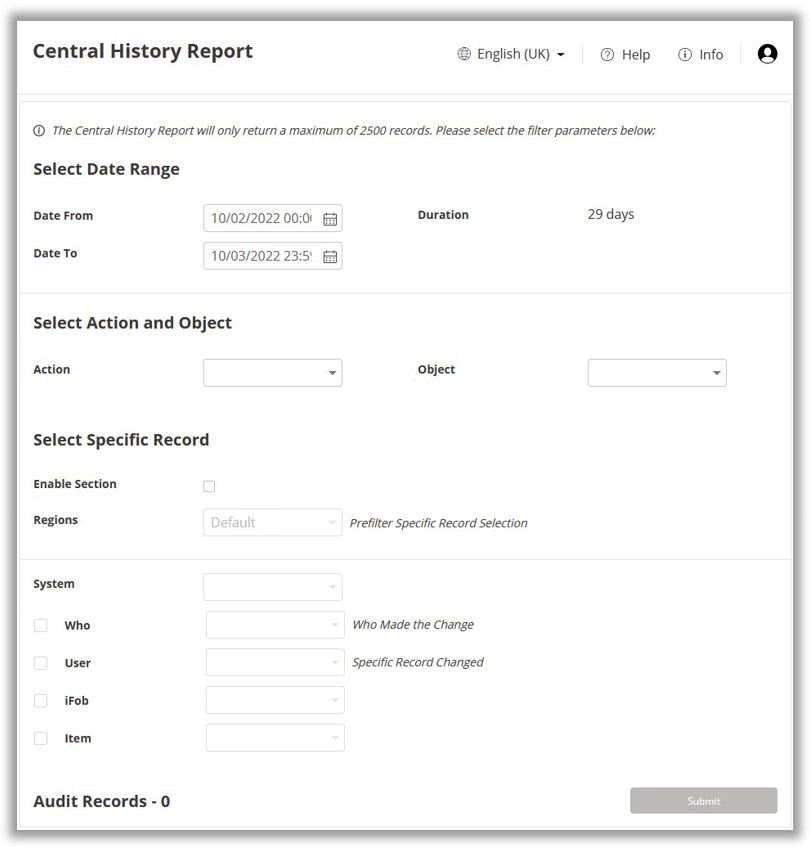
Task: Open the Date To calendar picker icon
Action: [330, 257]
